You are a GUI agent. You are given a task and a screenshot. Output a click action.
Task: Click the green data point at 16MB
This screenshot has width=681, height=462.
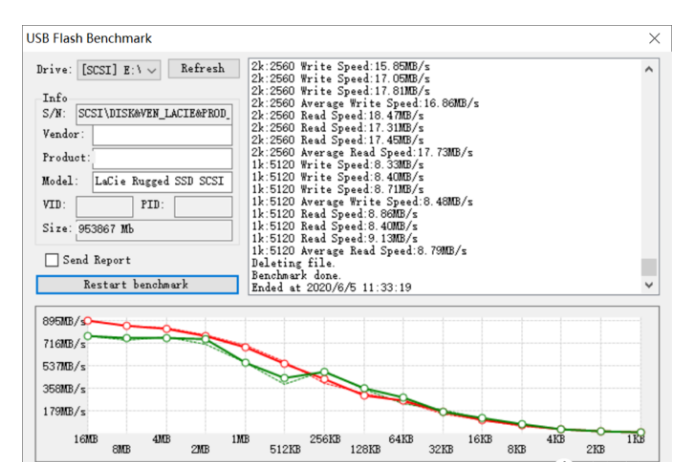tap(88, 336)
